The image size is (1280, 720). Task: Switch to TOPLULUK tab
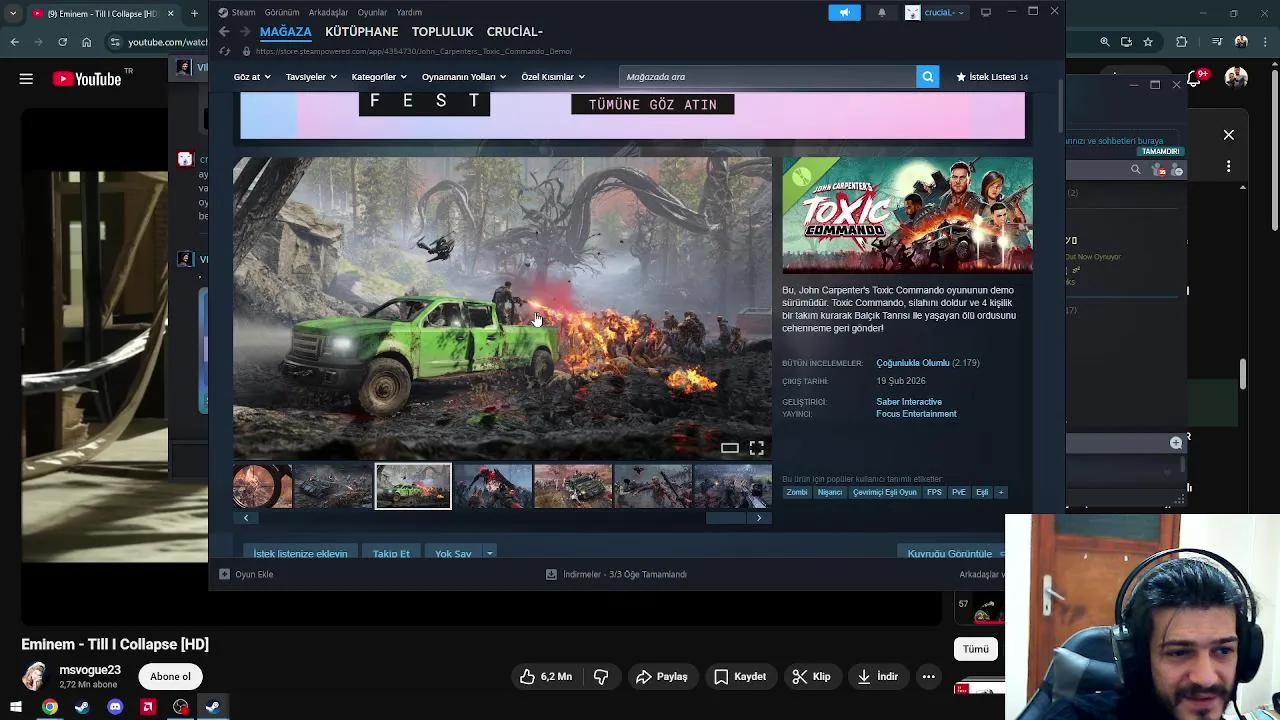pyautogui.click(x=442, y=32)
